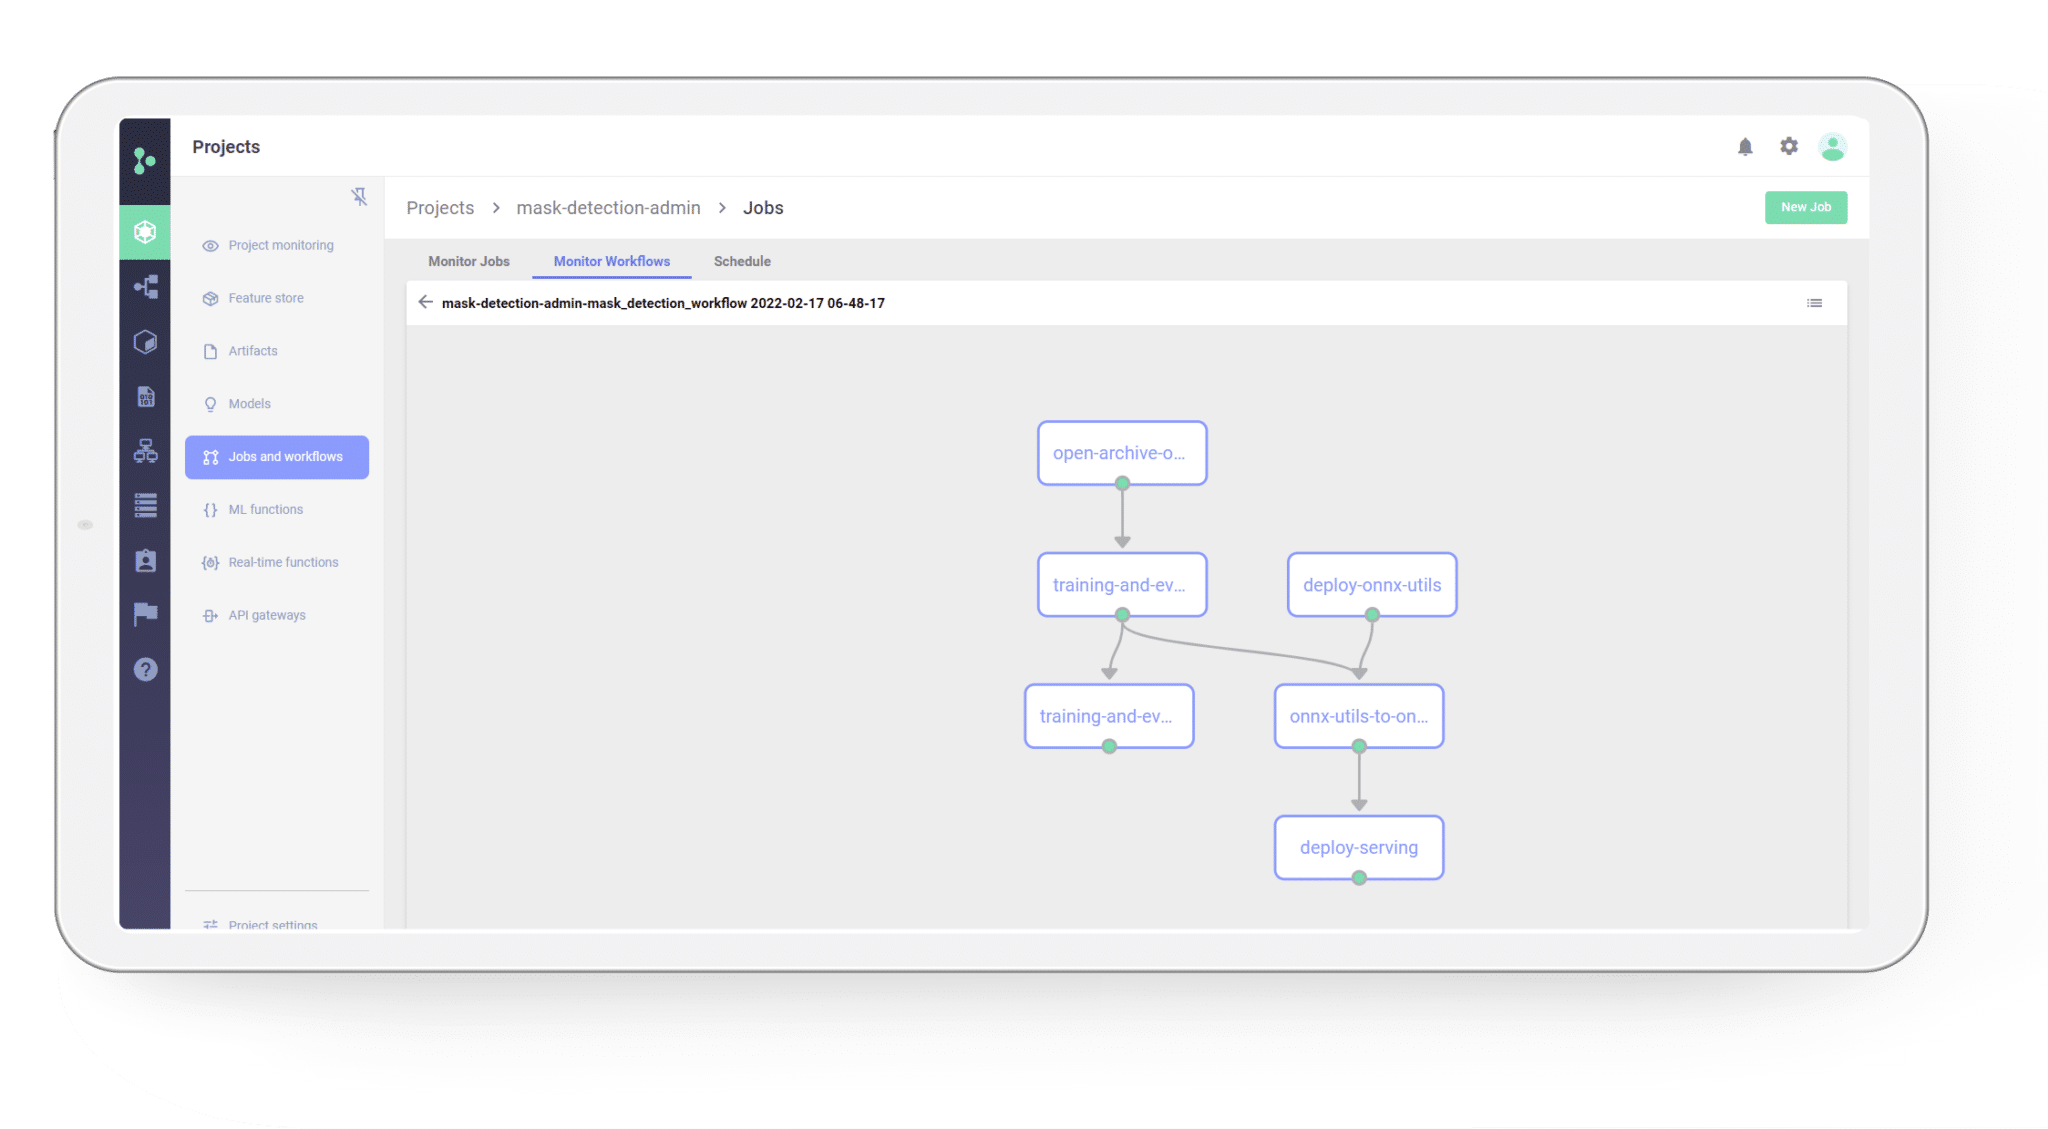Switch to the Monitor Jobs tab
The height and width of the screenshot is (1129, 2048).
click(x=468, y=261)
